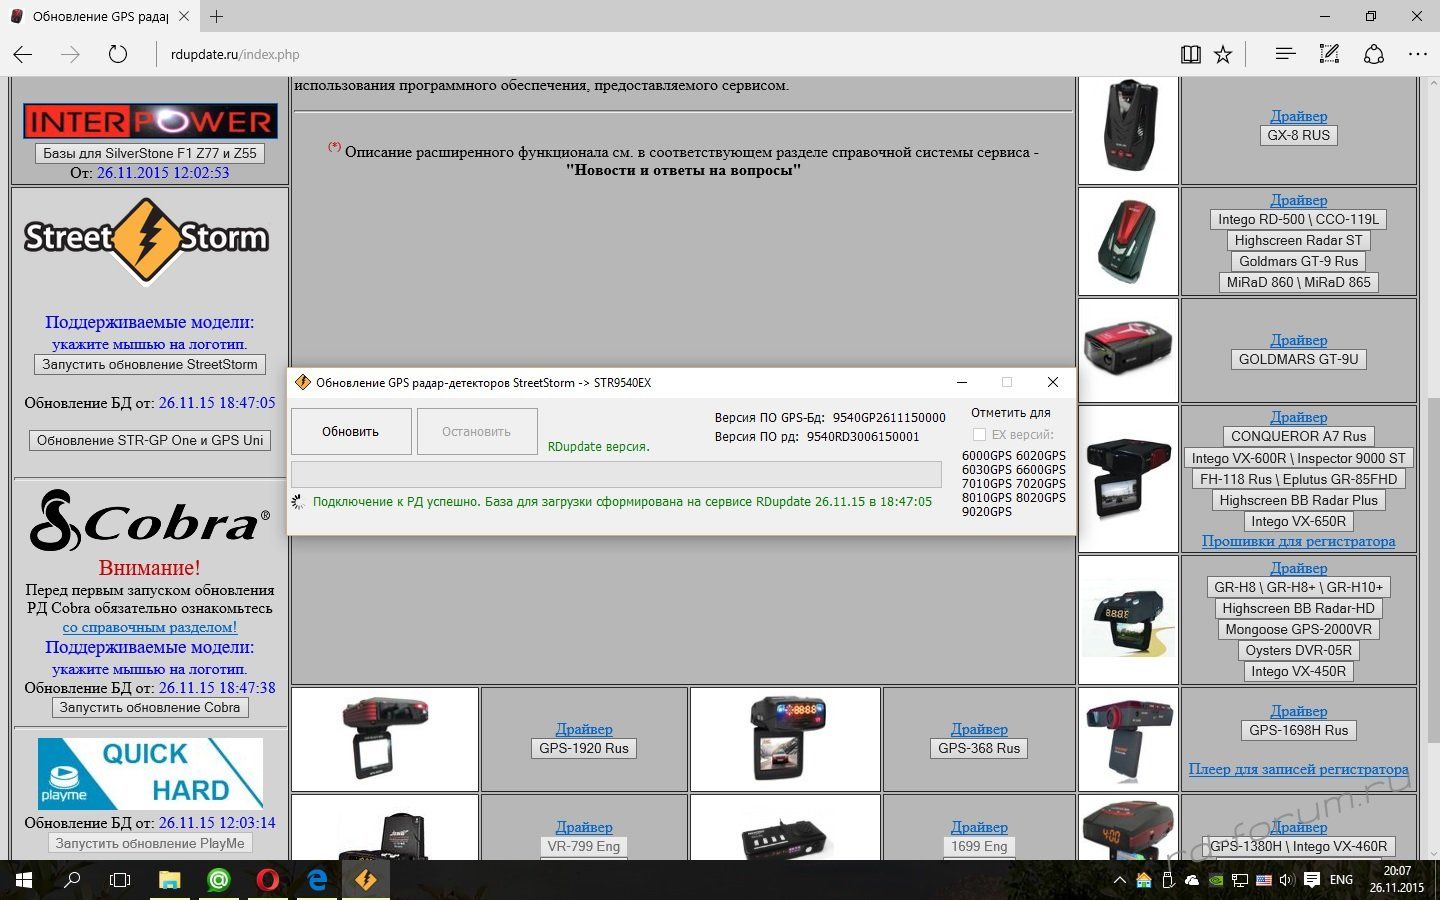Click Goldmars GT-9 Rus button
Image resolution: width=1440 pixels, height=900 pixels.
(1299, 261)
